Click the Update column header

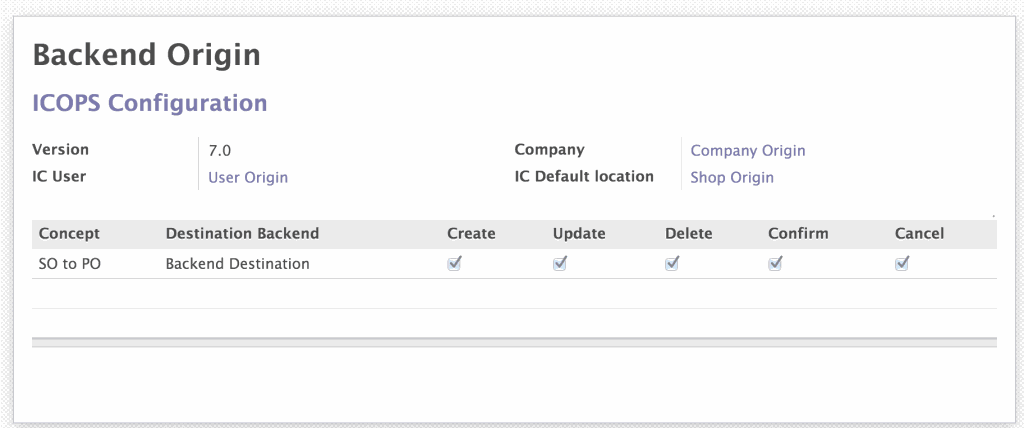pos(579,234)
